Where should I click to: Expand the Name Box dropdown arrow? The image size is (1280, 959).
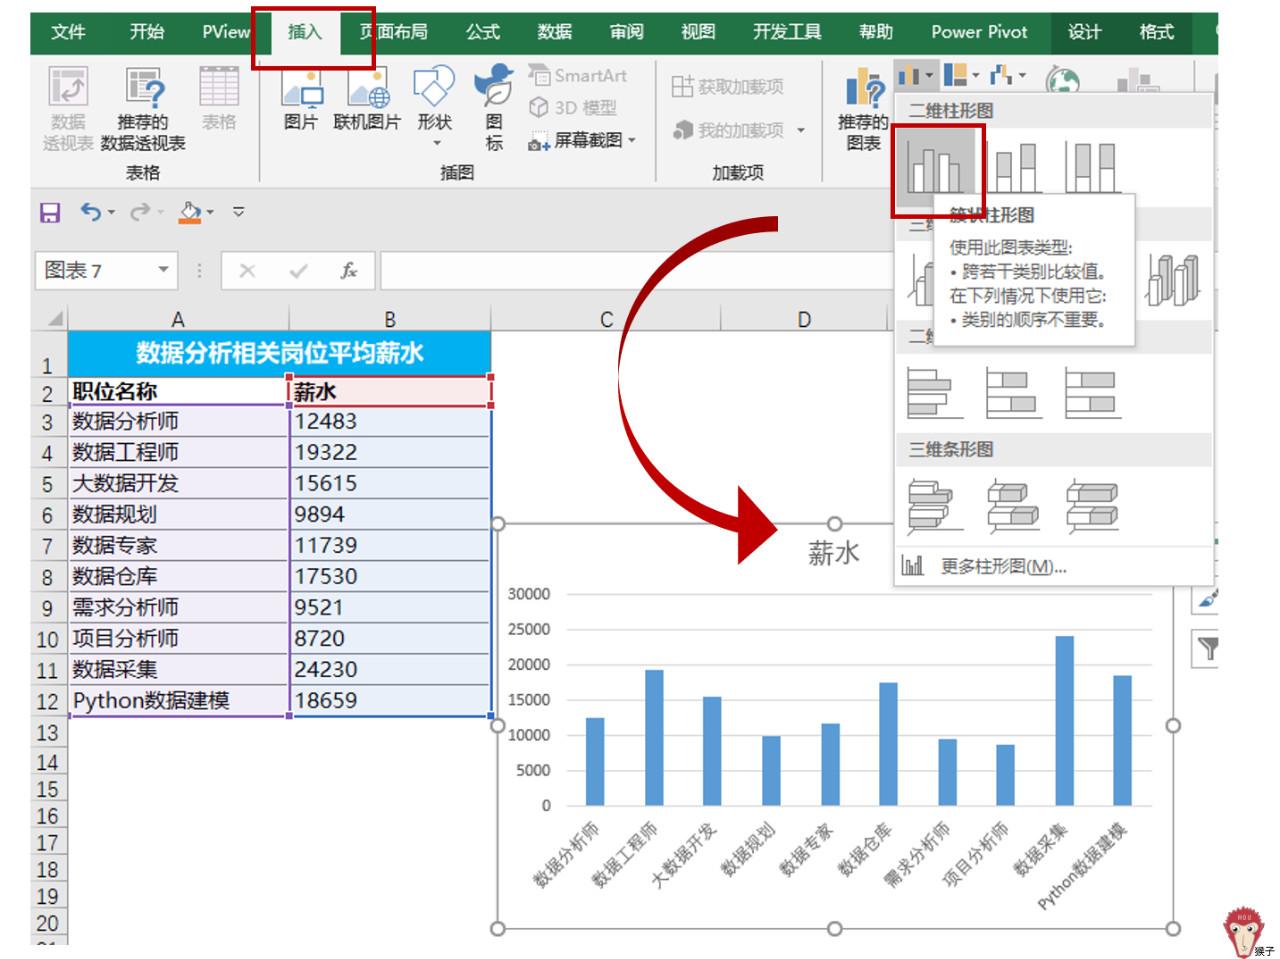point(163,270)
